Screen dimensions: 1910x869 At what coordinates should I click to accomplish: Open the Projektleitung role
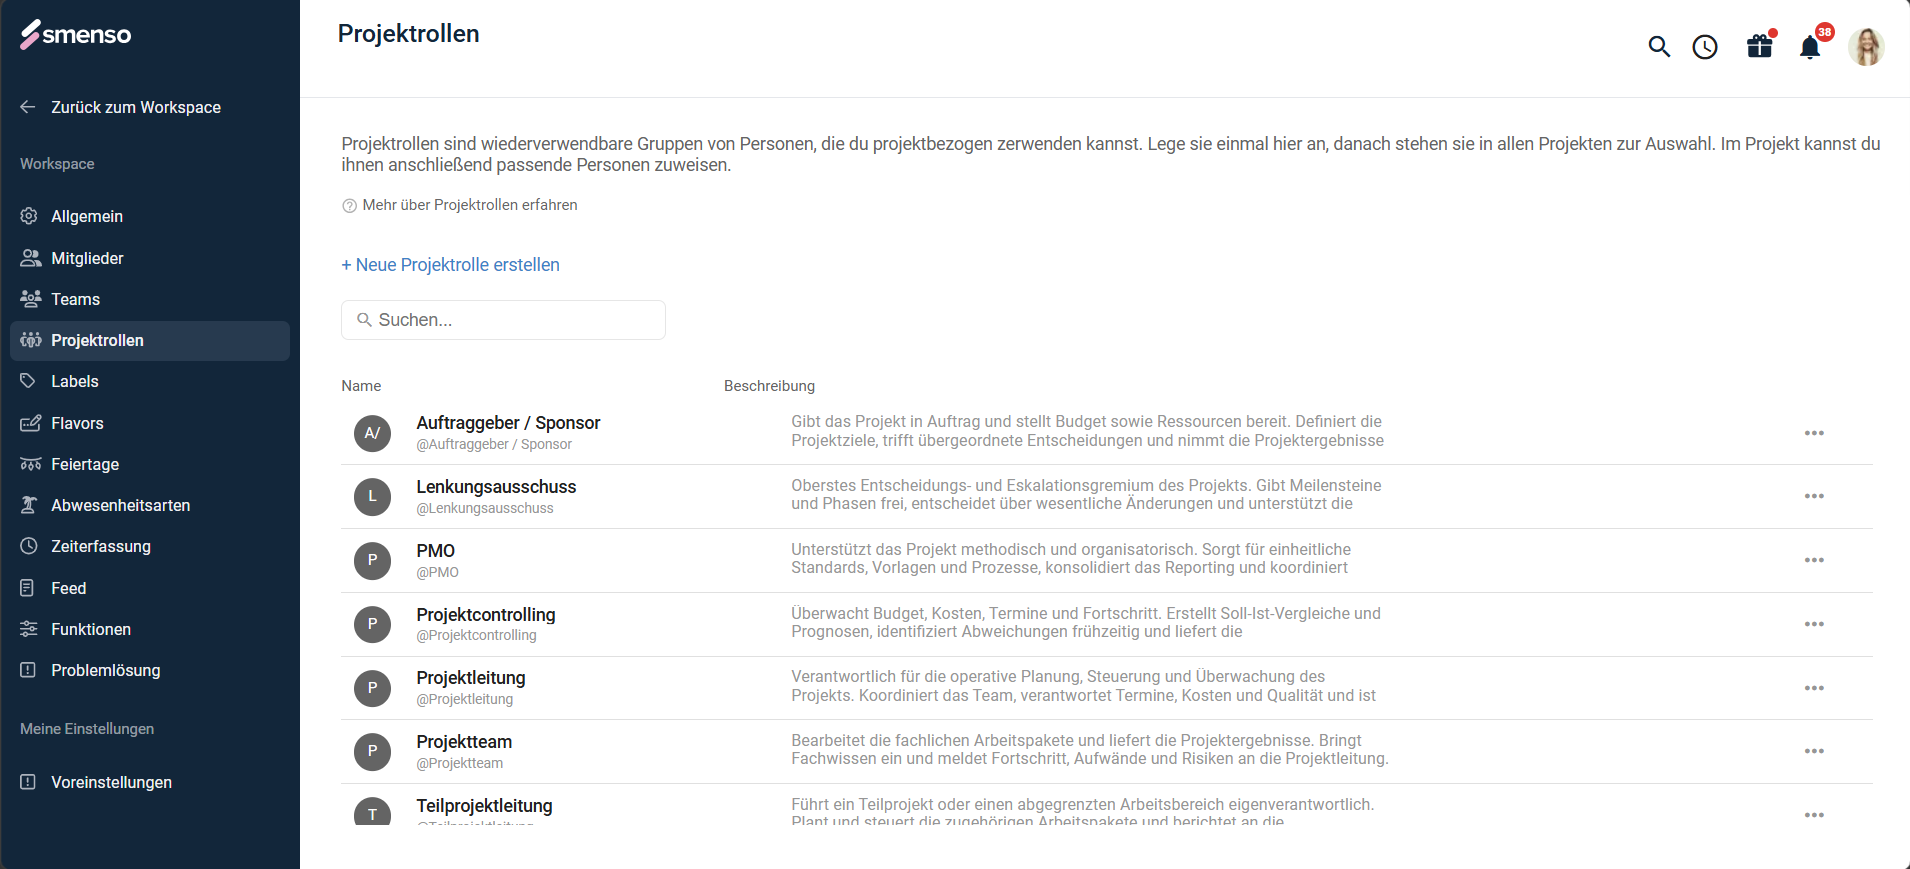[471, 678]
